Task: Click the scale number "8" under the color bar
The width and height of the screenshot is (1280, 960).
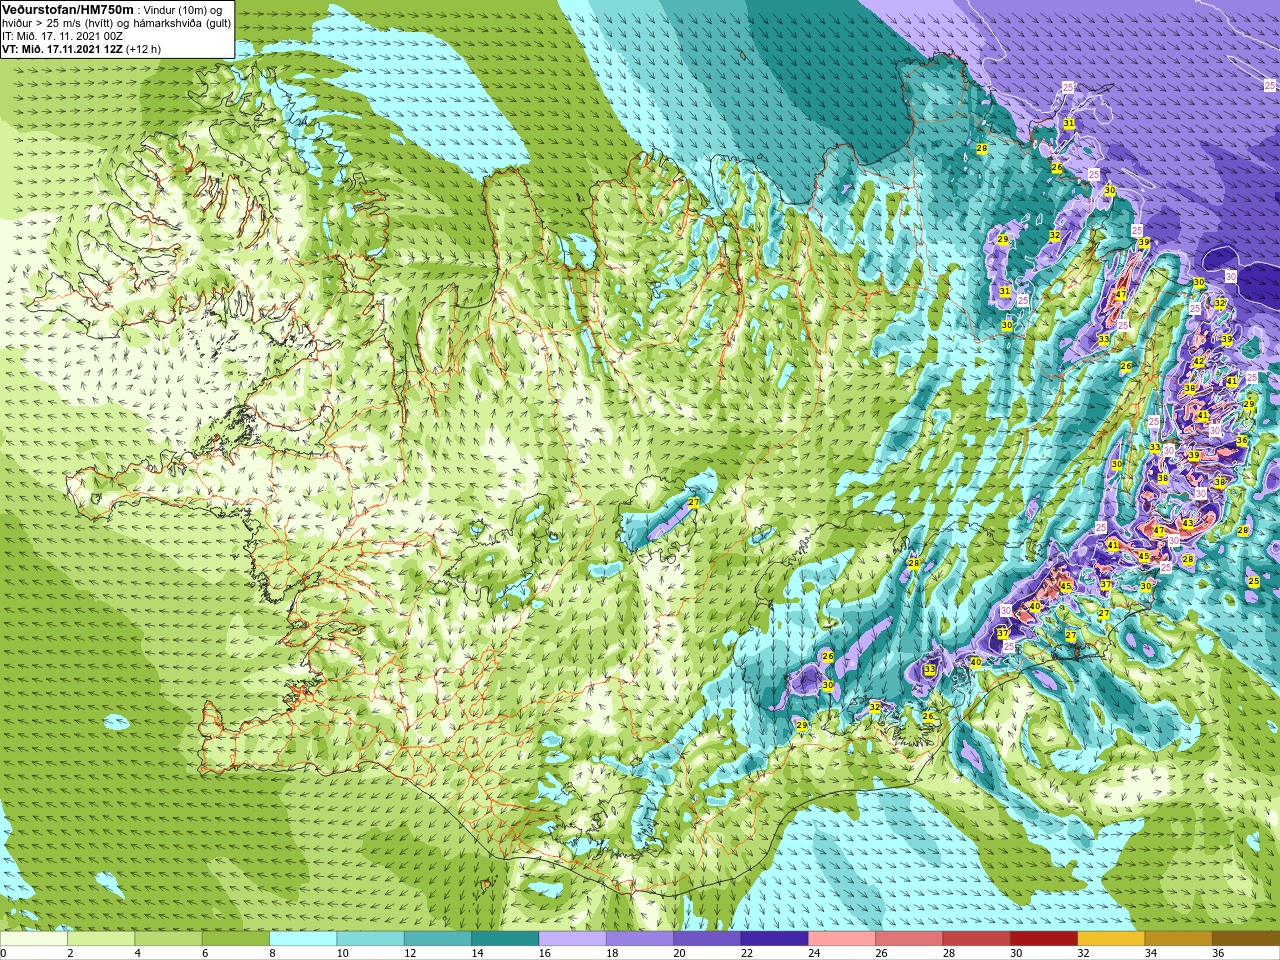Action: click(x=273, y=953)
